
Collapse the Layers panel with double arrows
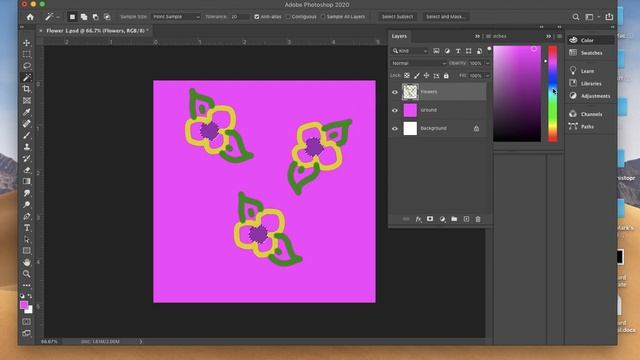pos(477,36)
